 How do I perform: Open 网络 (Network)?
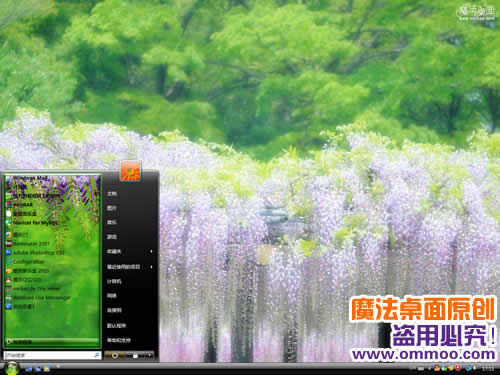112,296
